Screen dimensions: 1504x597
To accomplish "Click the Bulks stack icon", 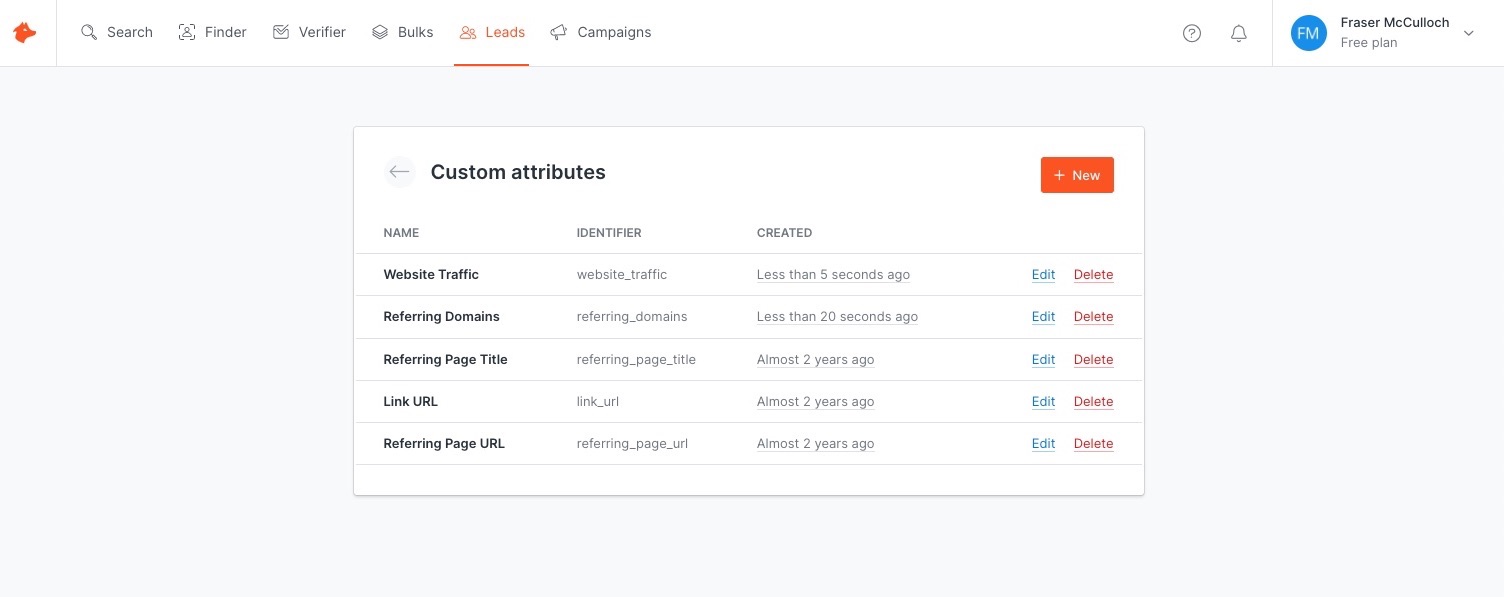I will 380,32.
